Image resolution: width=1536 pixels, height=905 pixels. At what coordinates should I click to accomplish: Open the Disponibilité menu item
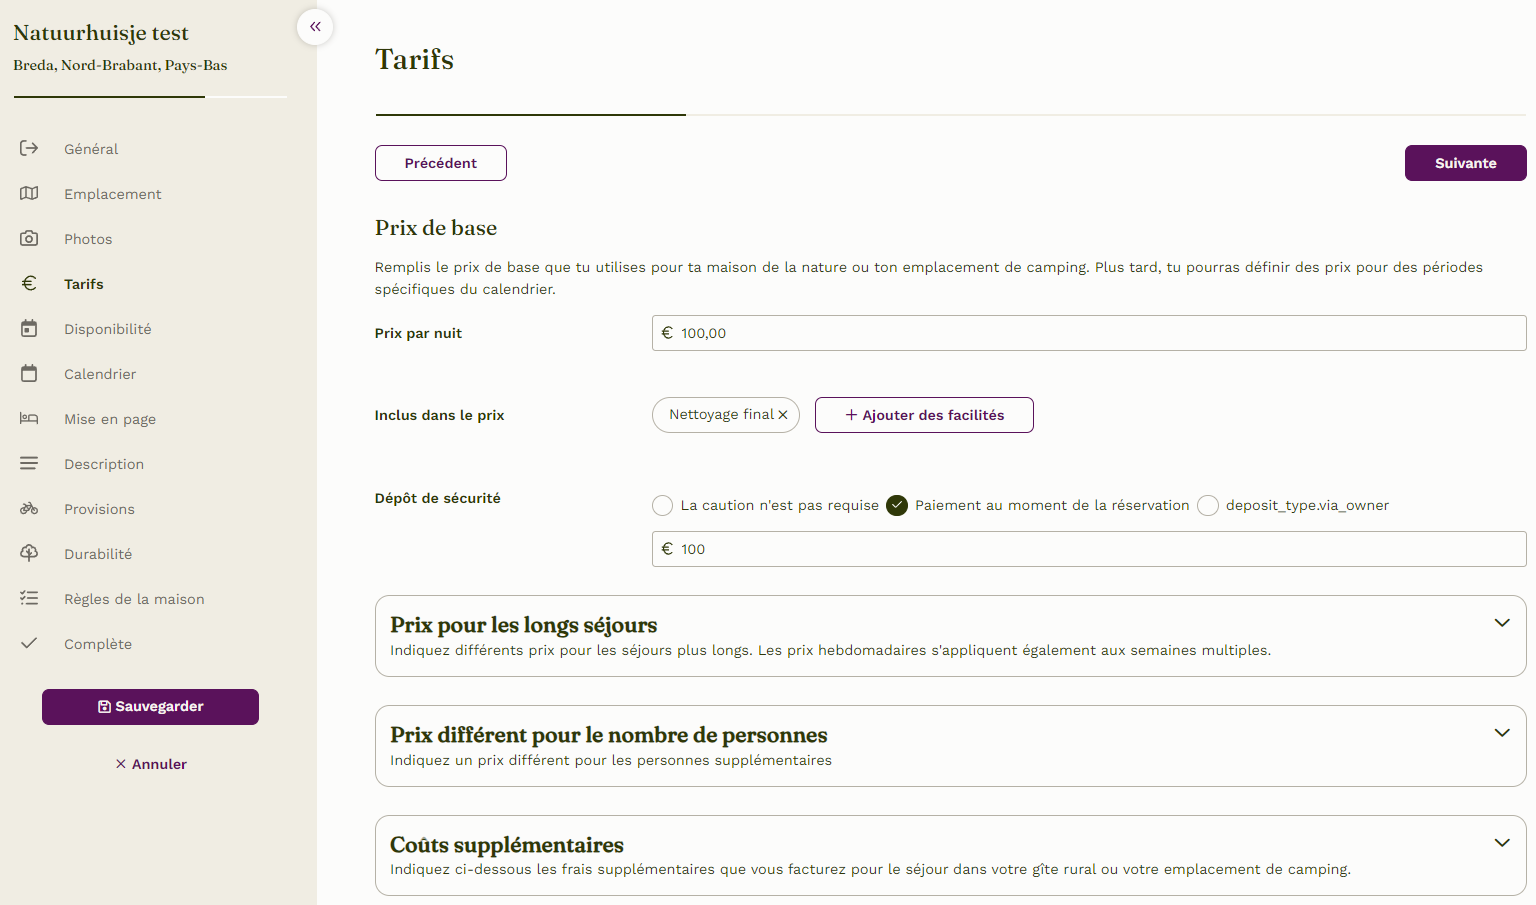click(108, 329)
